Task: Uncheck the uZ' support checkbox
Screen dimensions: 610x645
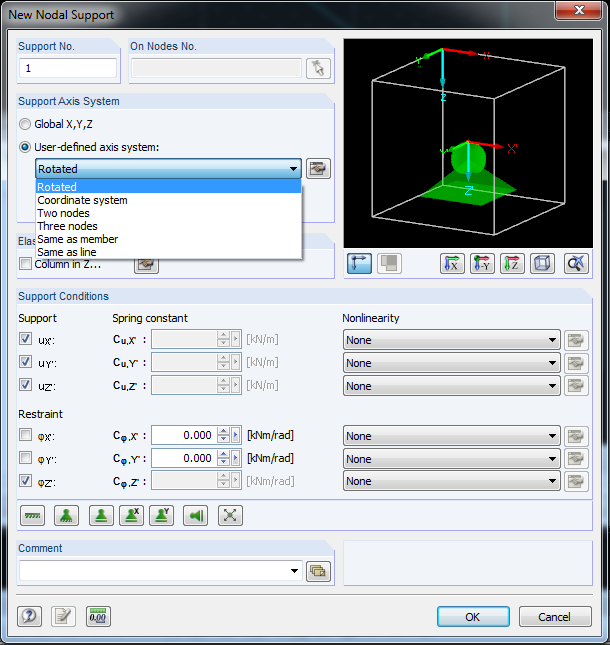Action: pos(26,385)
